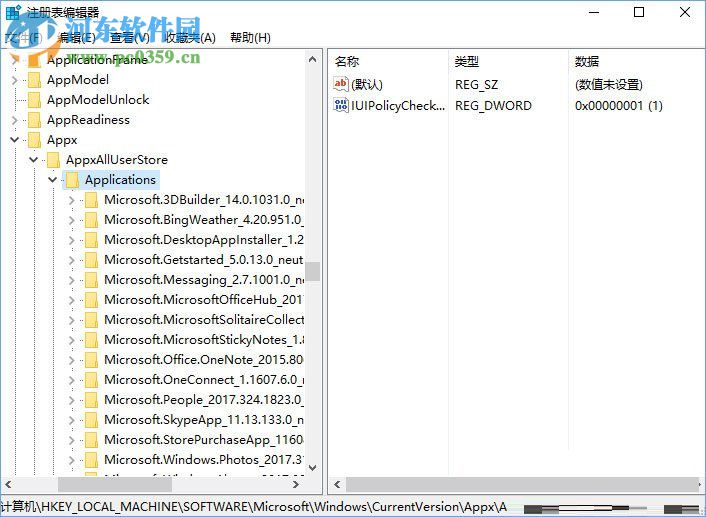
Task: Select the Microsoft.Office.OneNote_2015 key
Action: point(204,359)
